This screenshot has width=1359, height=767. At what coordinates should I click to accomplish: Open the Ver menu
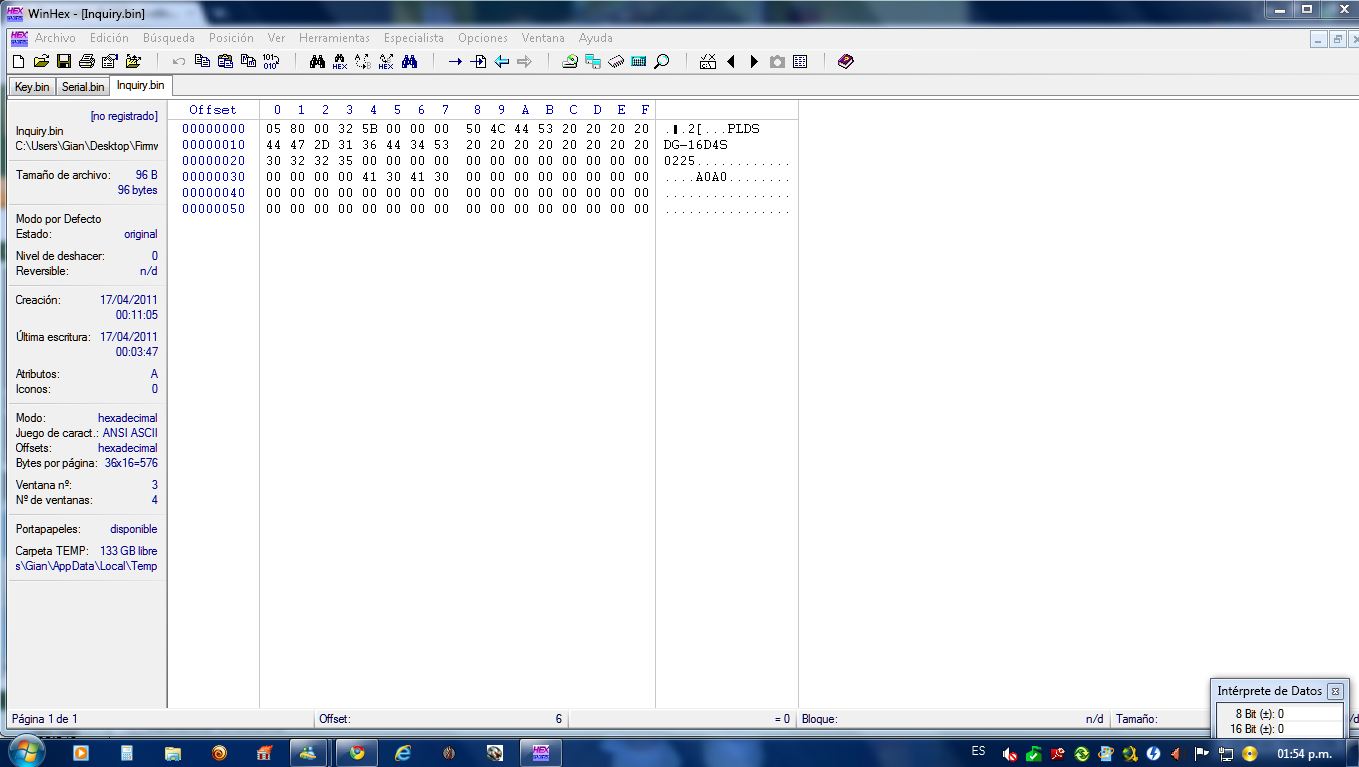(276, 38)
